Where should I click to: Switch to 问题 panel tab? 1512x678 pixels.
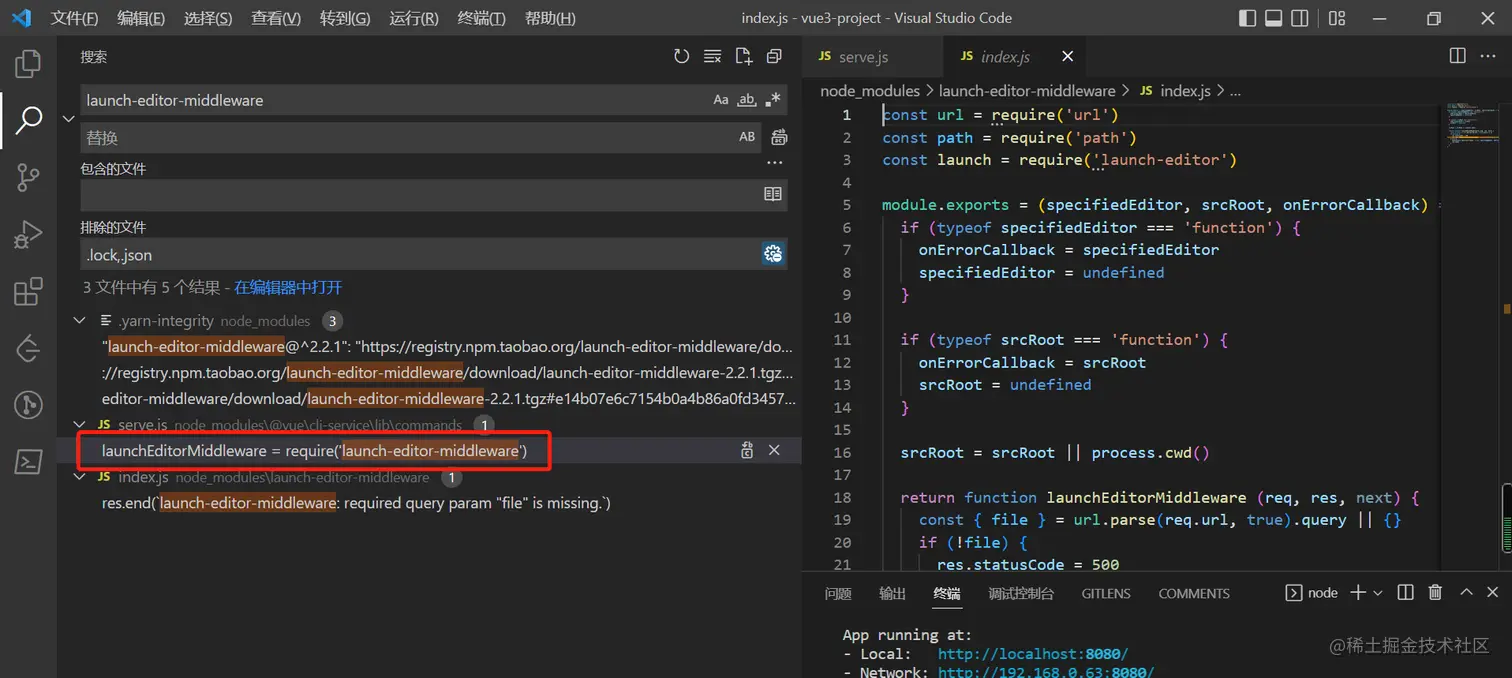pos(838,593)
